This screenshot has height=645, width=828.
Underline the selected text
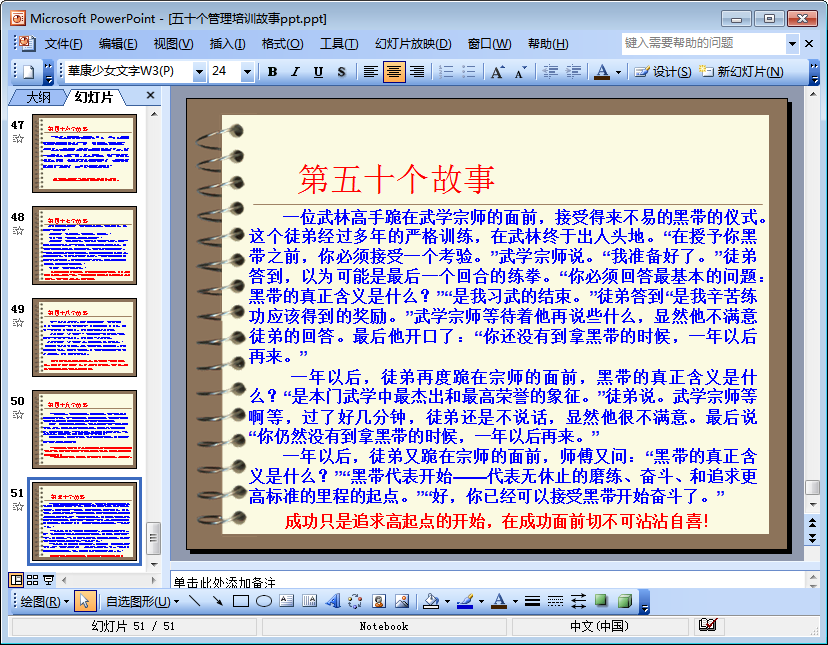coord(318,72)
